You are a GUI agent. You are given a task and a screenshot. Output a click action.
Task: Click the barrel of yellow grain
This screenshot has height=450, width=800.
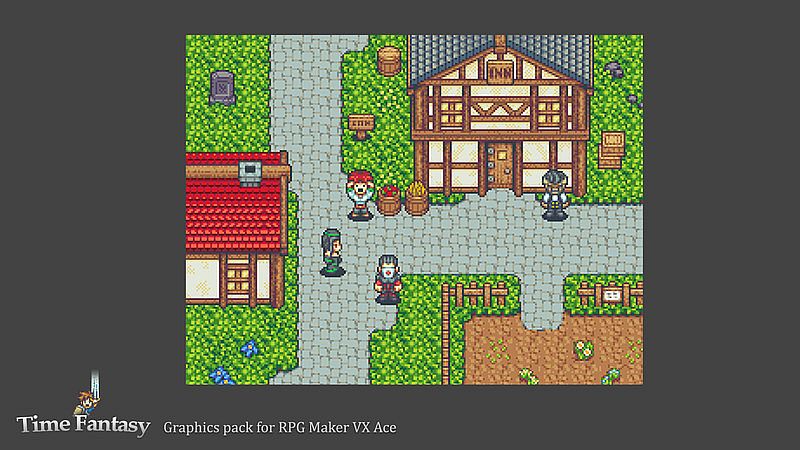(x=417, y=199)
